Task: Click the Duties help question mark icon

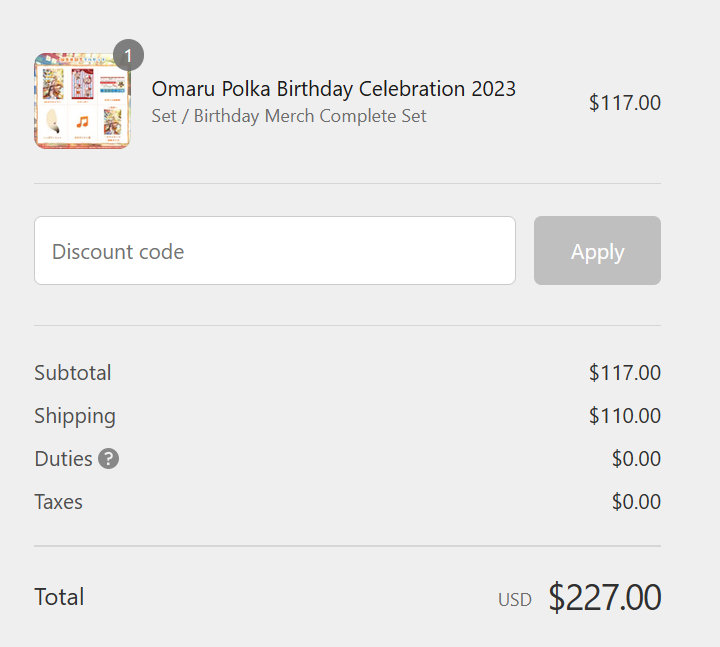Action: 109,459
